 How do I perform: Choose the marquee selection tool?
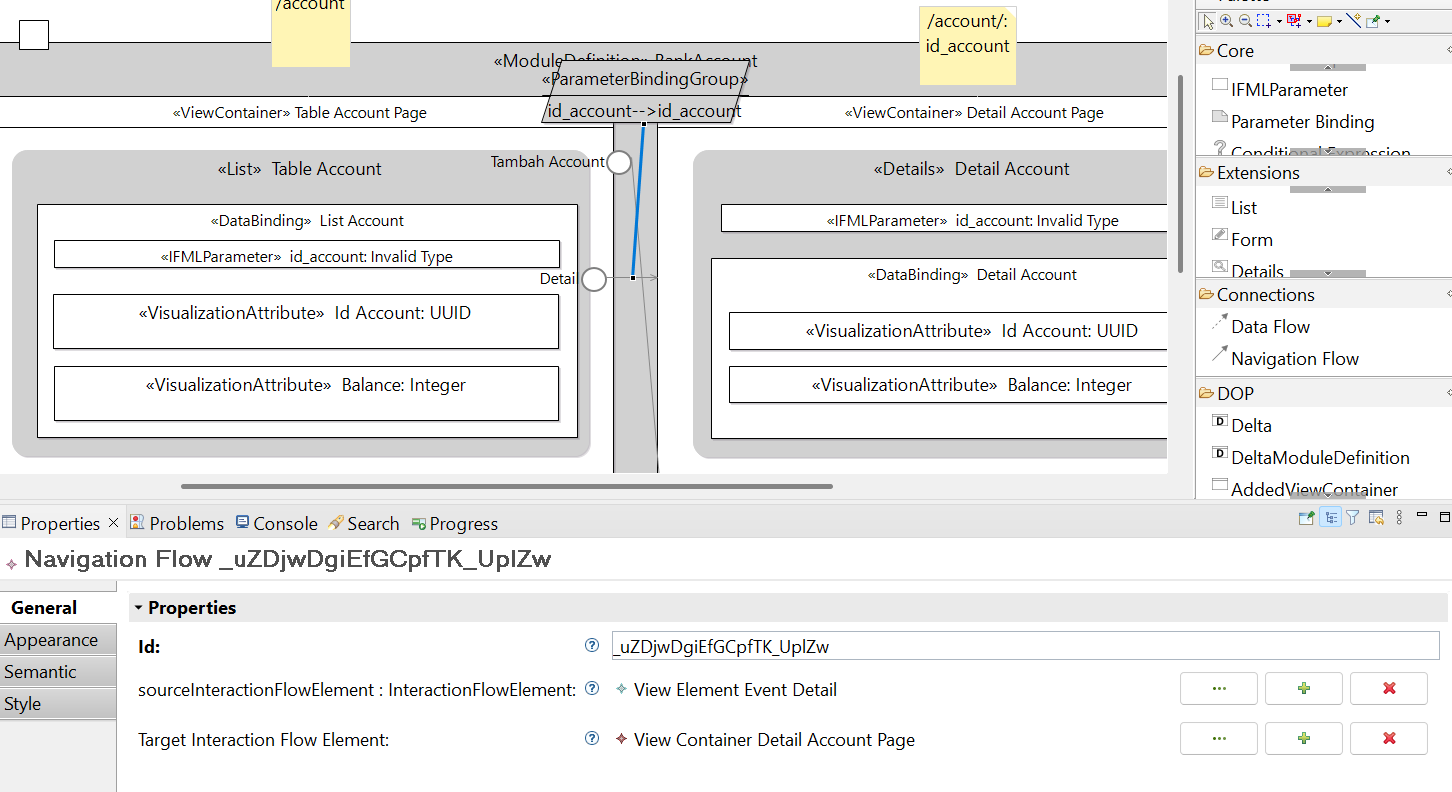click(x=1264, y=21)
